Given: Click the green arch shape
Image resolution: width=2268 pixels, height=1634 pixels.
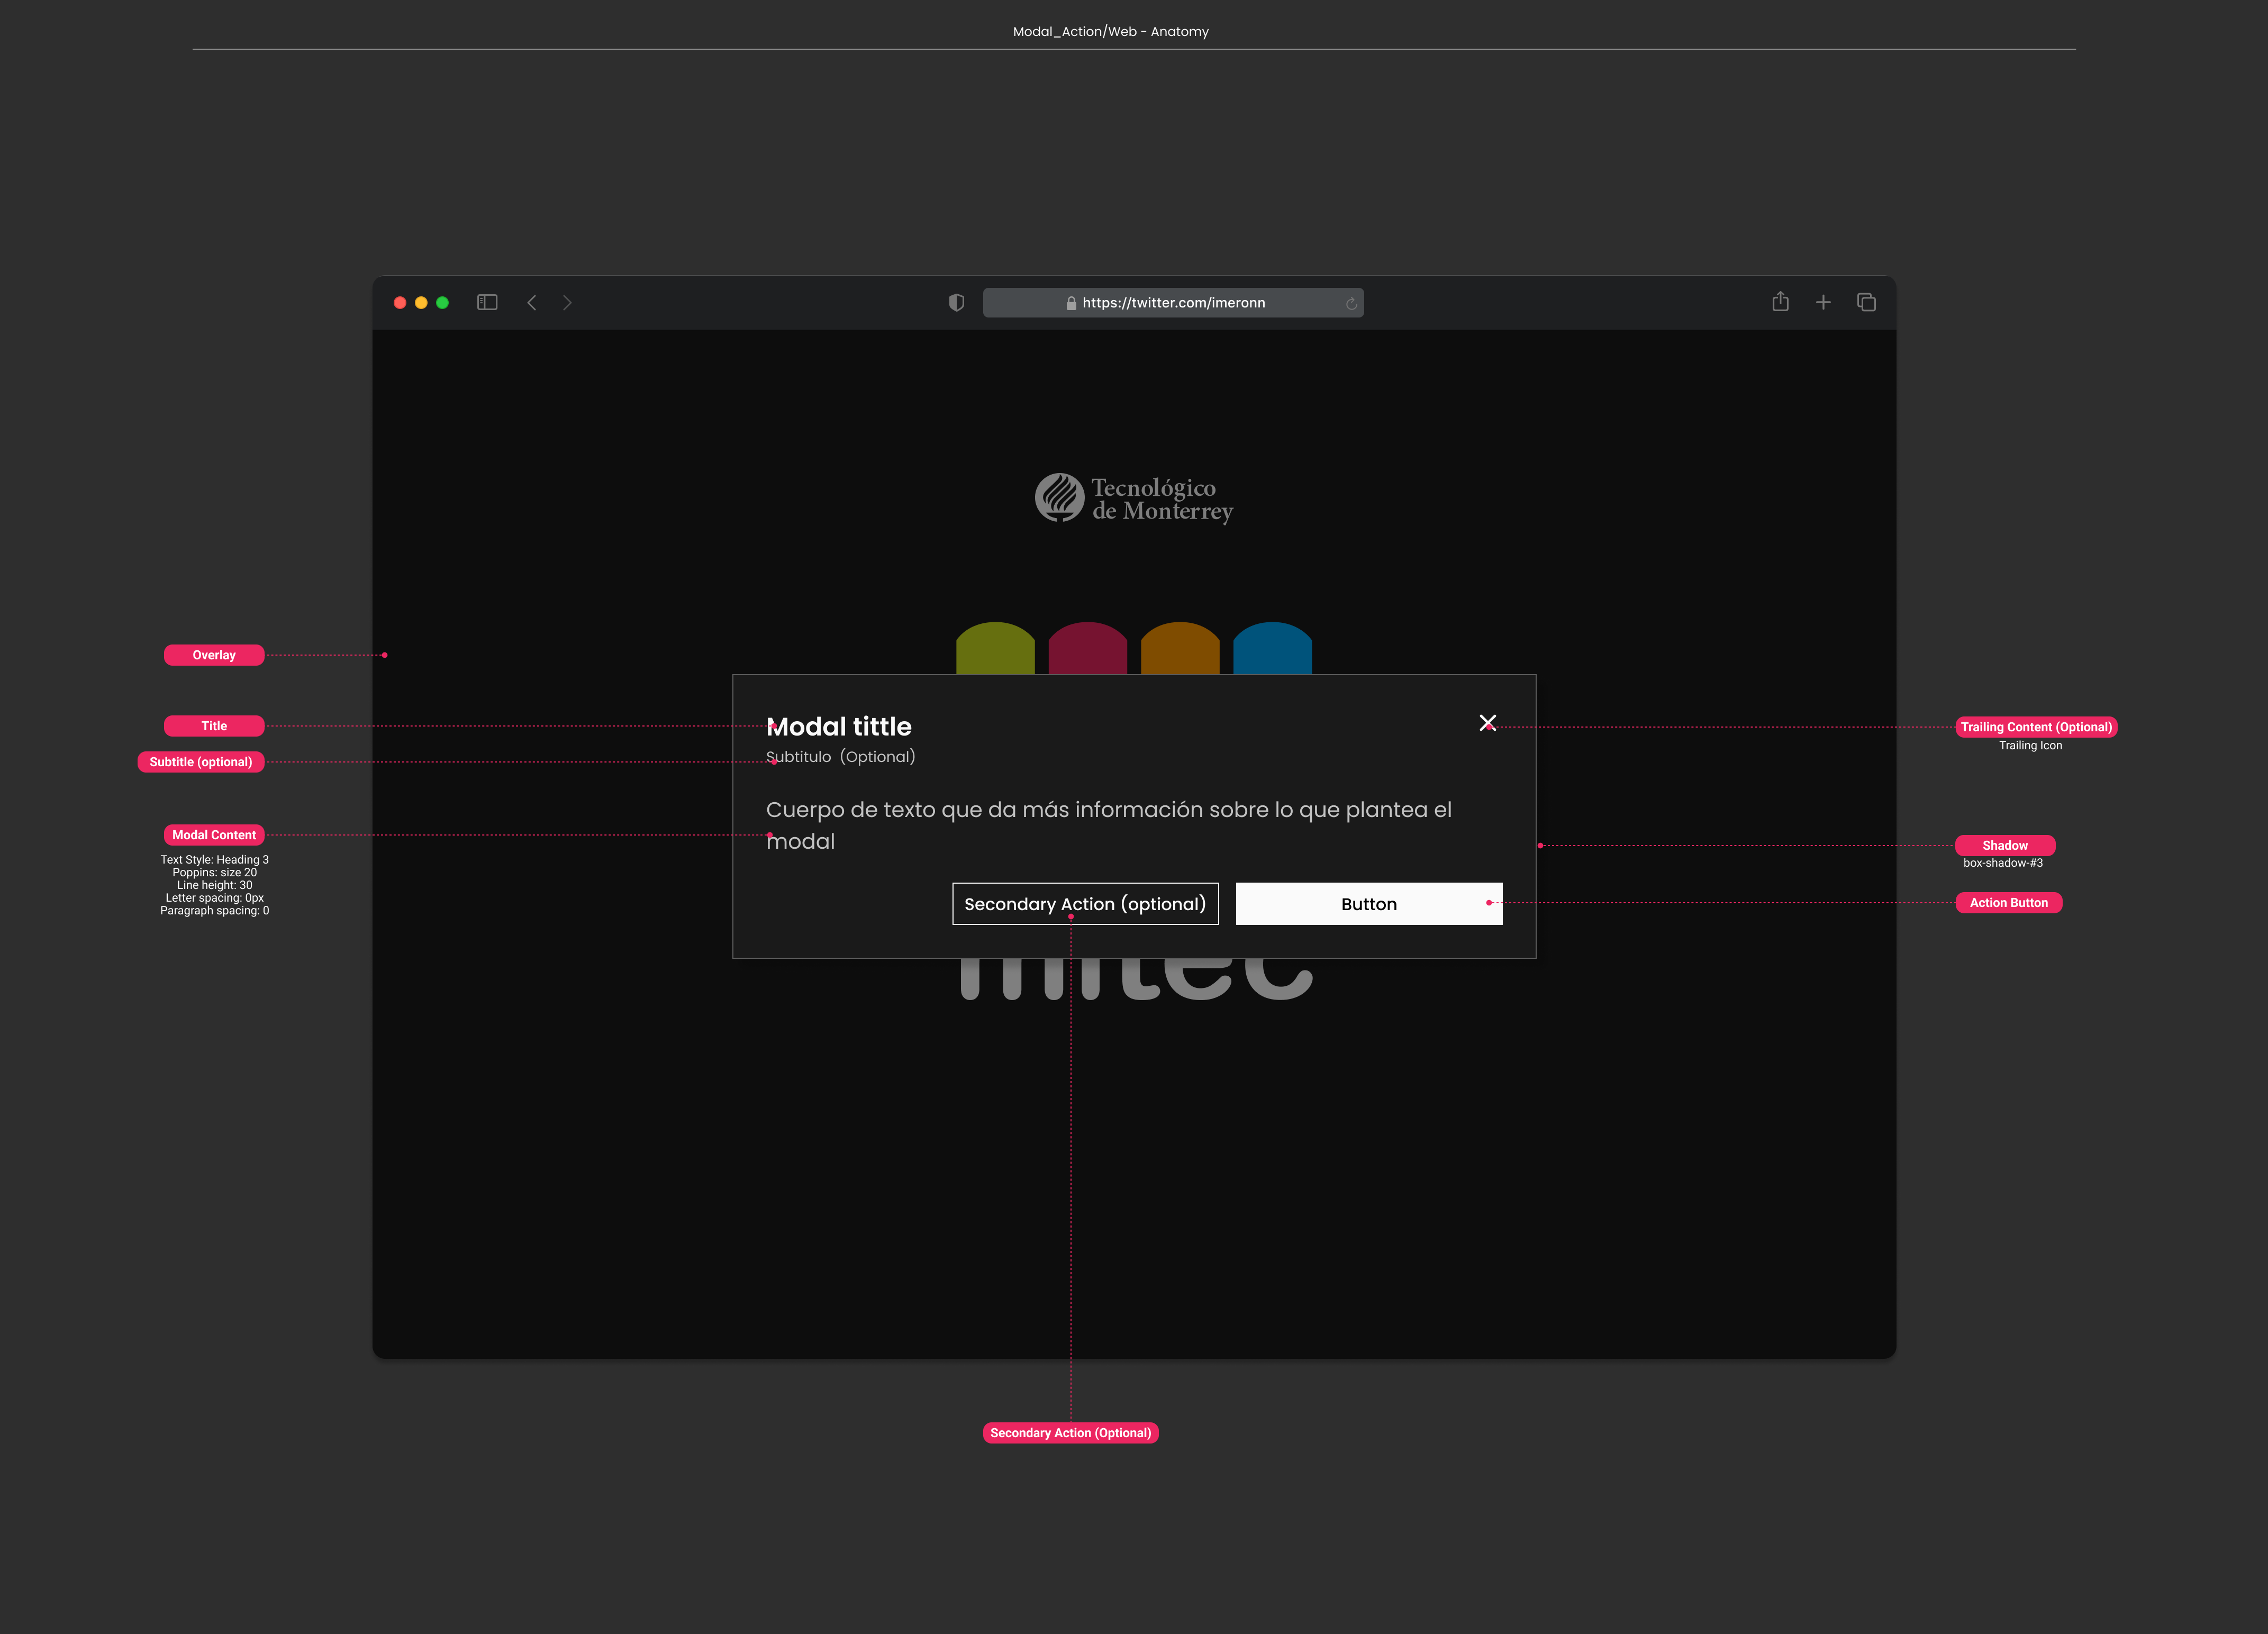Looking at the screenshot, I should pyautogui.click(x=995, y=648).
